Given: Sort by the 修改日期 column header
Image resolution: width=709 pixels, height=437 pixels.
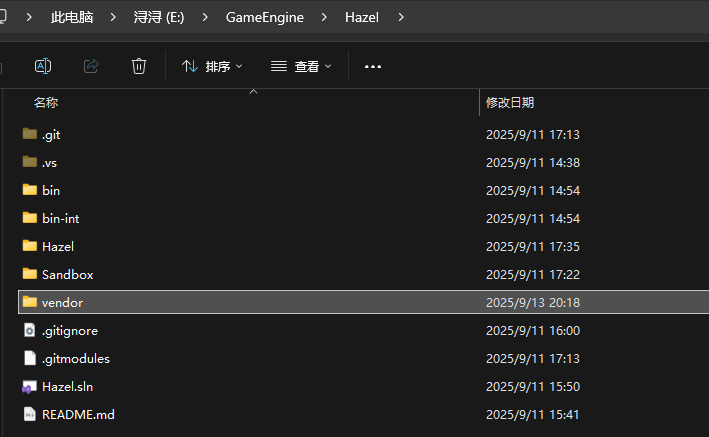Looking at the screenshot, I should tap(510, 102).
